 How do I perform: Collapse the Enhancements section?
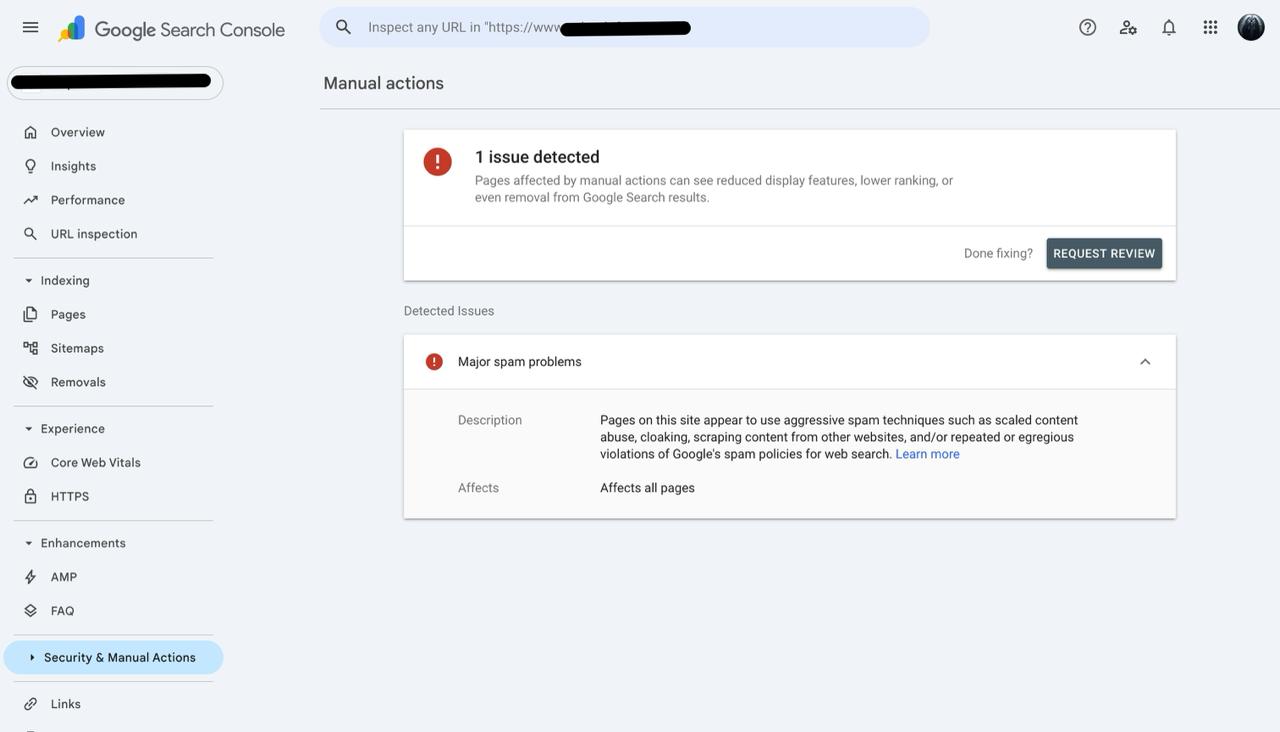[x=29, y=544]
